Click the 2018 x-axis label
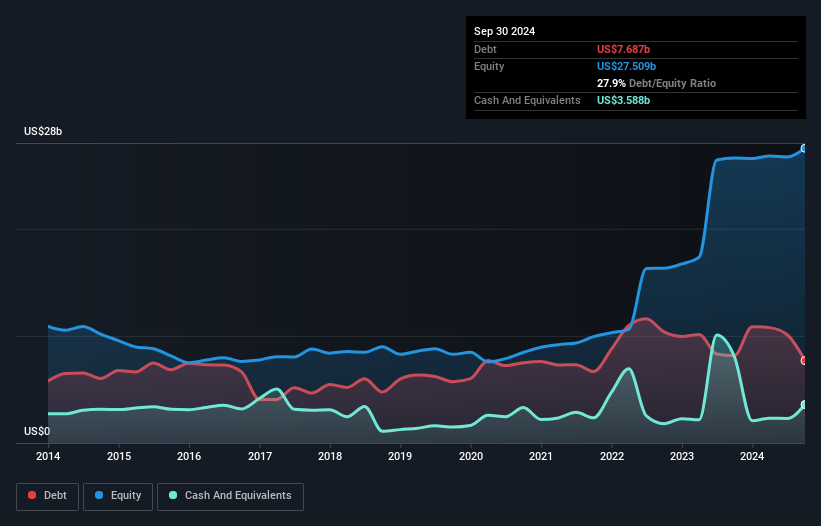This screenshot has width=821, height=526. 330,456
